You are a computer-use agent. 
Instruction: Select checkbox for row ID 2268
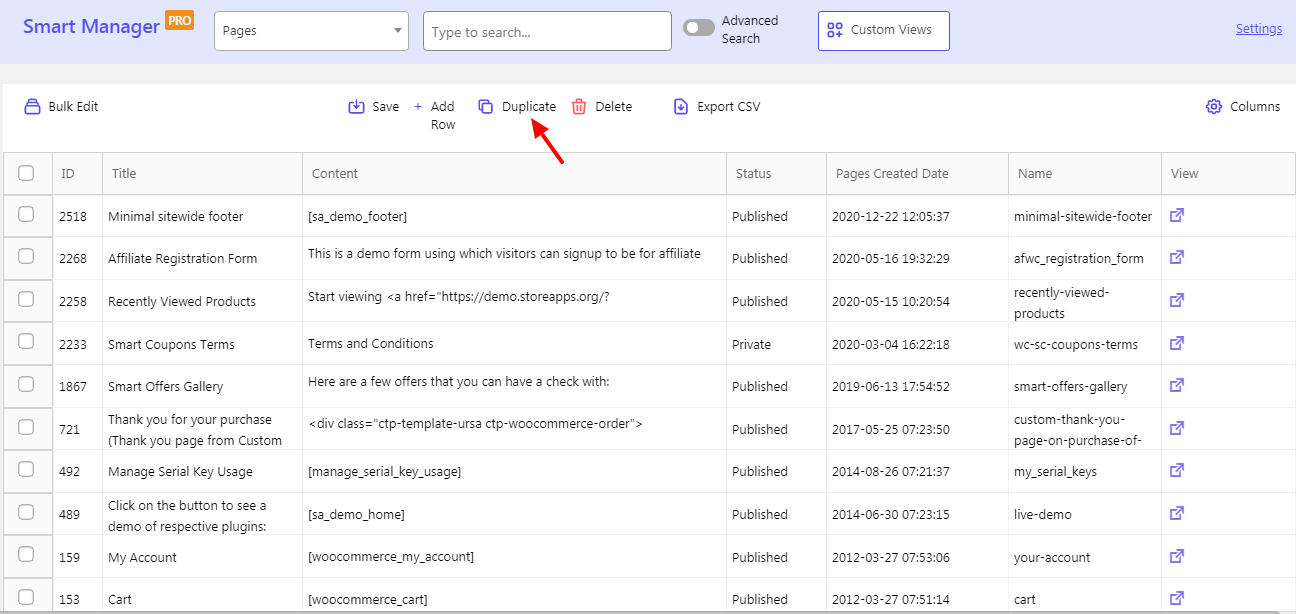tap(26, 256)
